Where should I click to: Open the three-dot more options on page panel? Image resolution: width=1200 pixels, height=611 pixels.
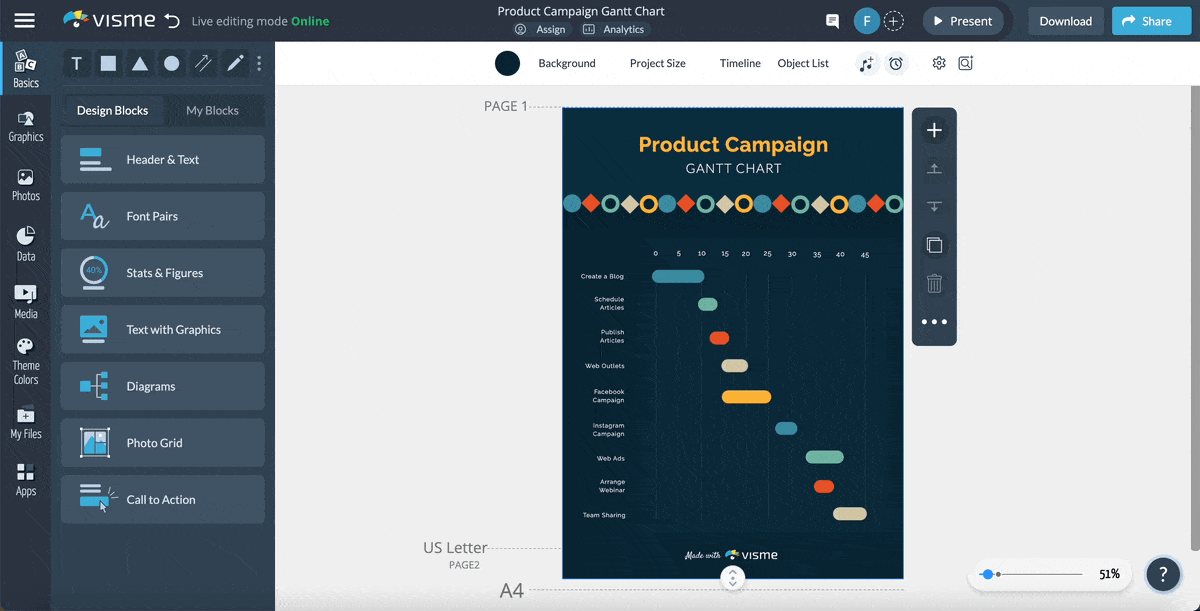tap(933, 321)
